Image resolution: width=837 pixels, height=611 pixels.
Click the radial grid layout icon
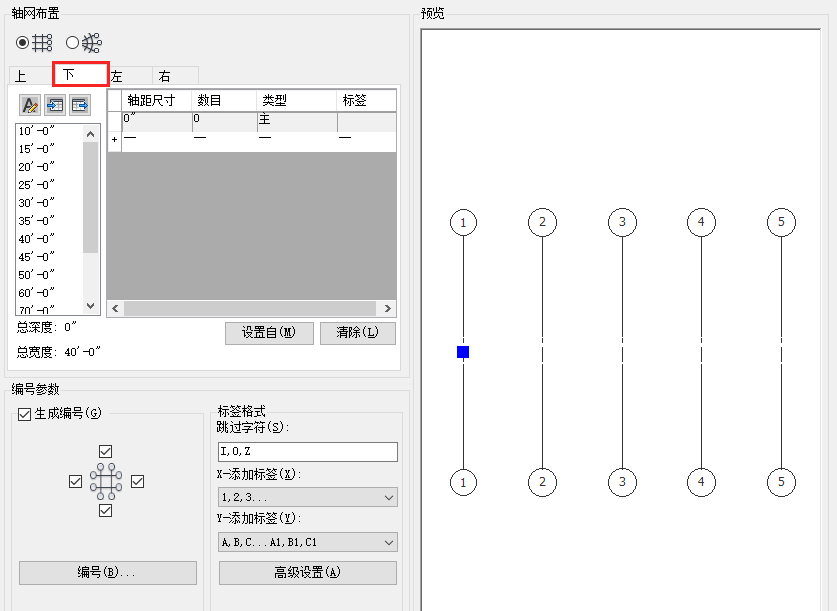coord(91,43)
